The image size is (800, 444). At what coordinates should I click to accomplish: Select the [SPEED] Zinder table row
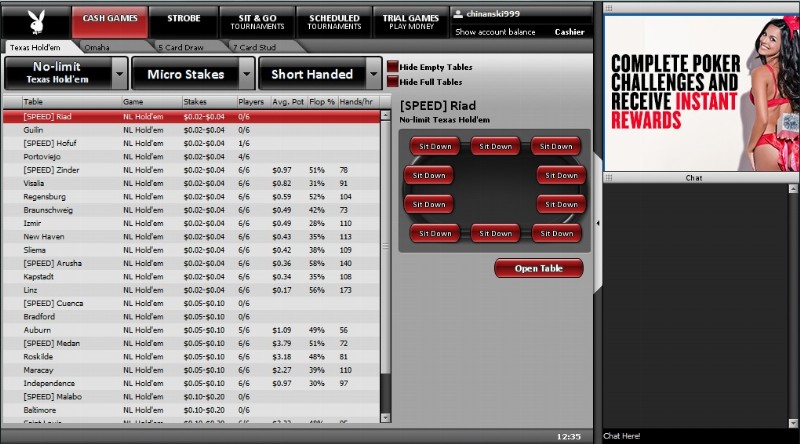click(x=191, y=170)
